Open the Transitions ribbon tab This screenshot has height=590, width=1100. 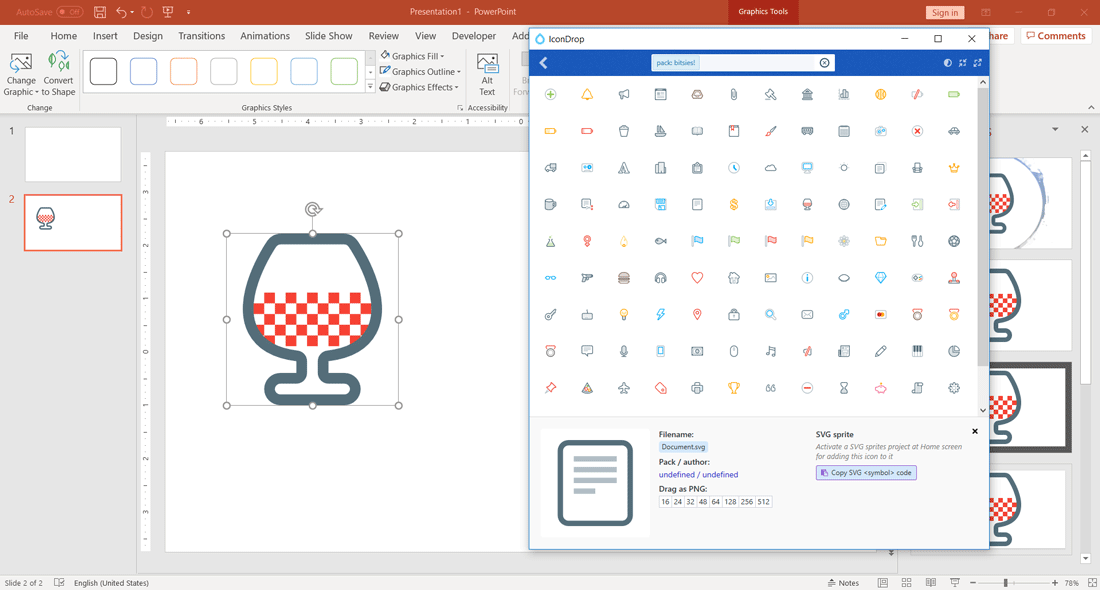click(x=201, y=36)
